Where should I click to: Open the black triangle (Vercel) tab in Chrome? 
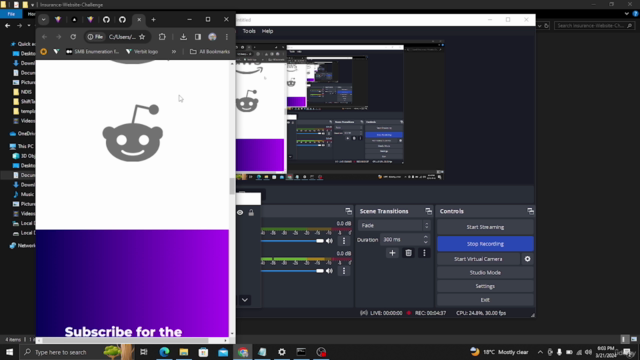point(74,20)
